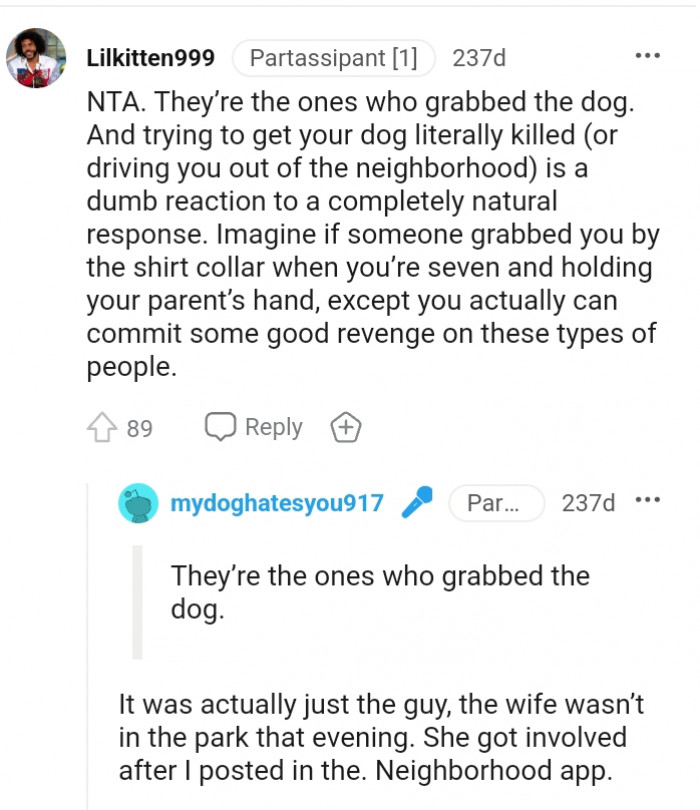
Task: Open mydoghatesyou917's green avatar
Action: 139,503
